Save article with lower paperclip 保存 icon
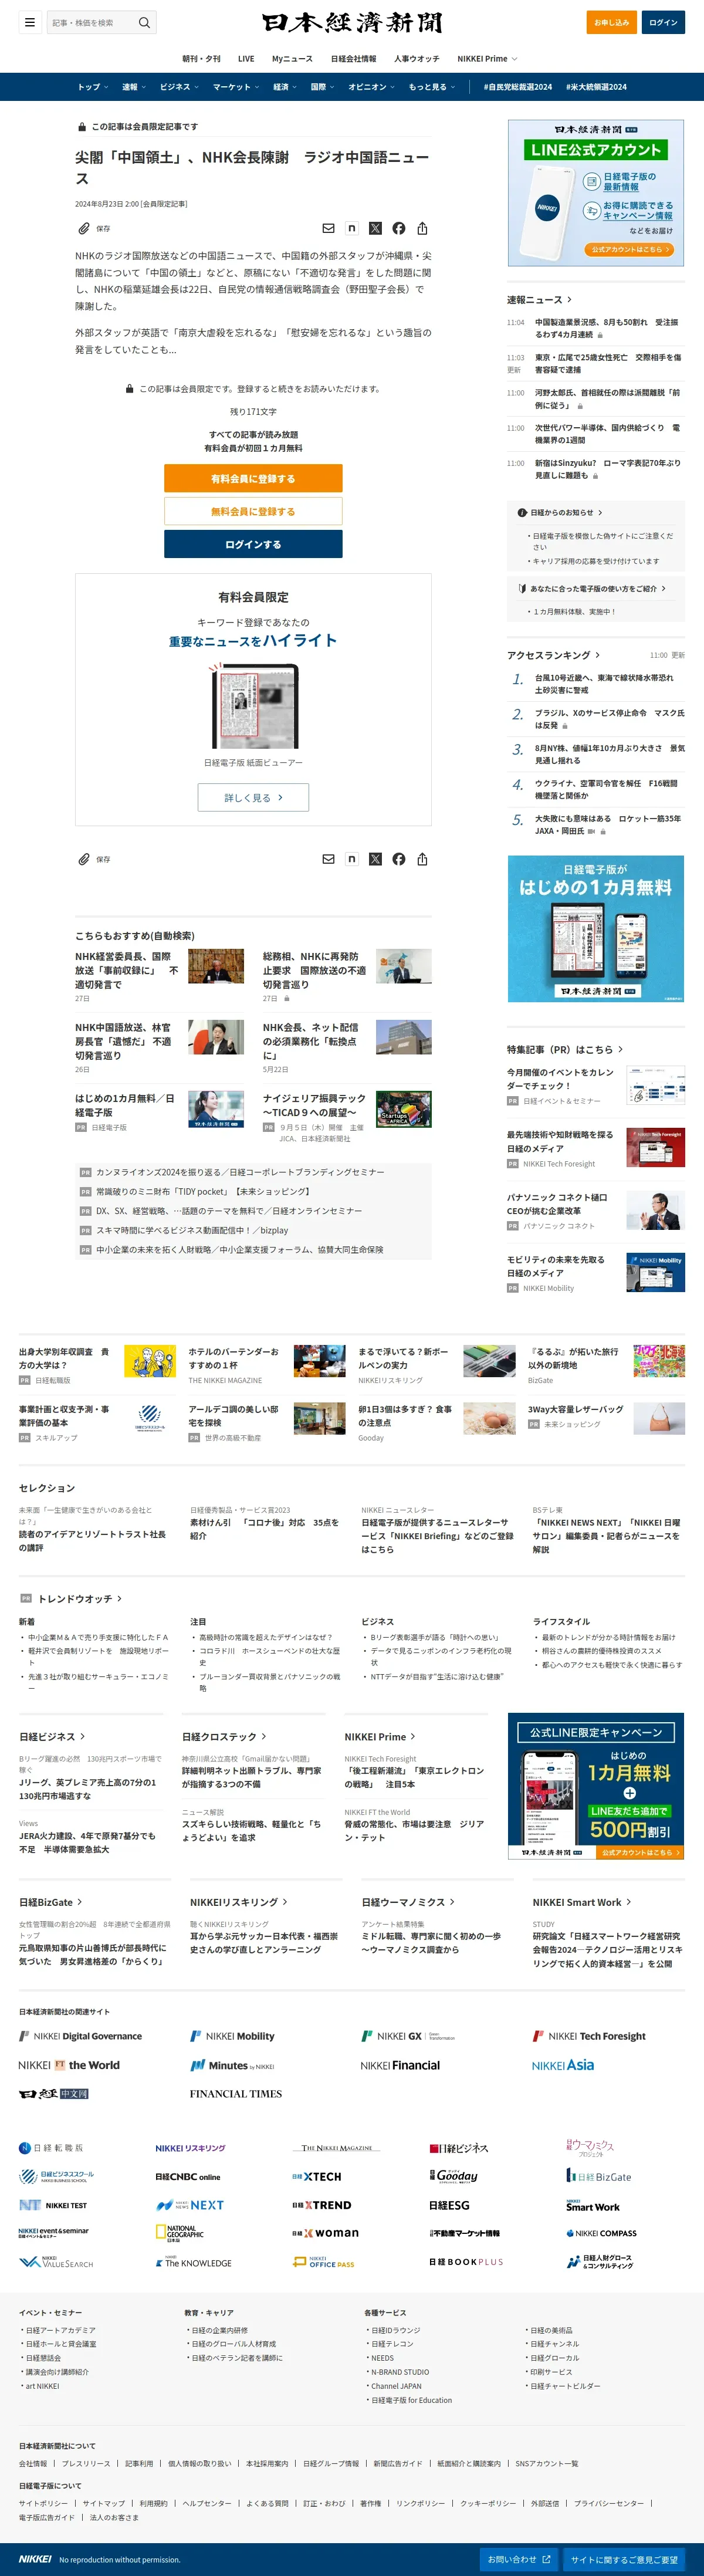 [95, 859]
